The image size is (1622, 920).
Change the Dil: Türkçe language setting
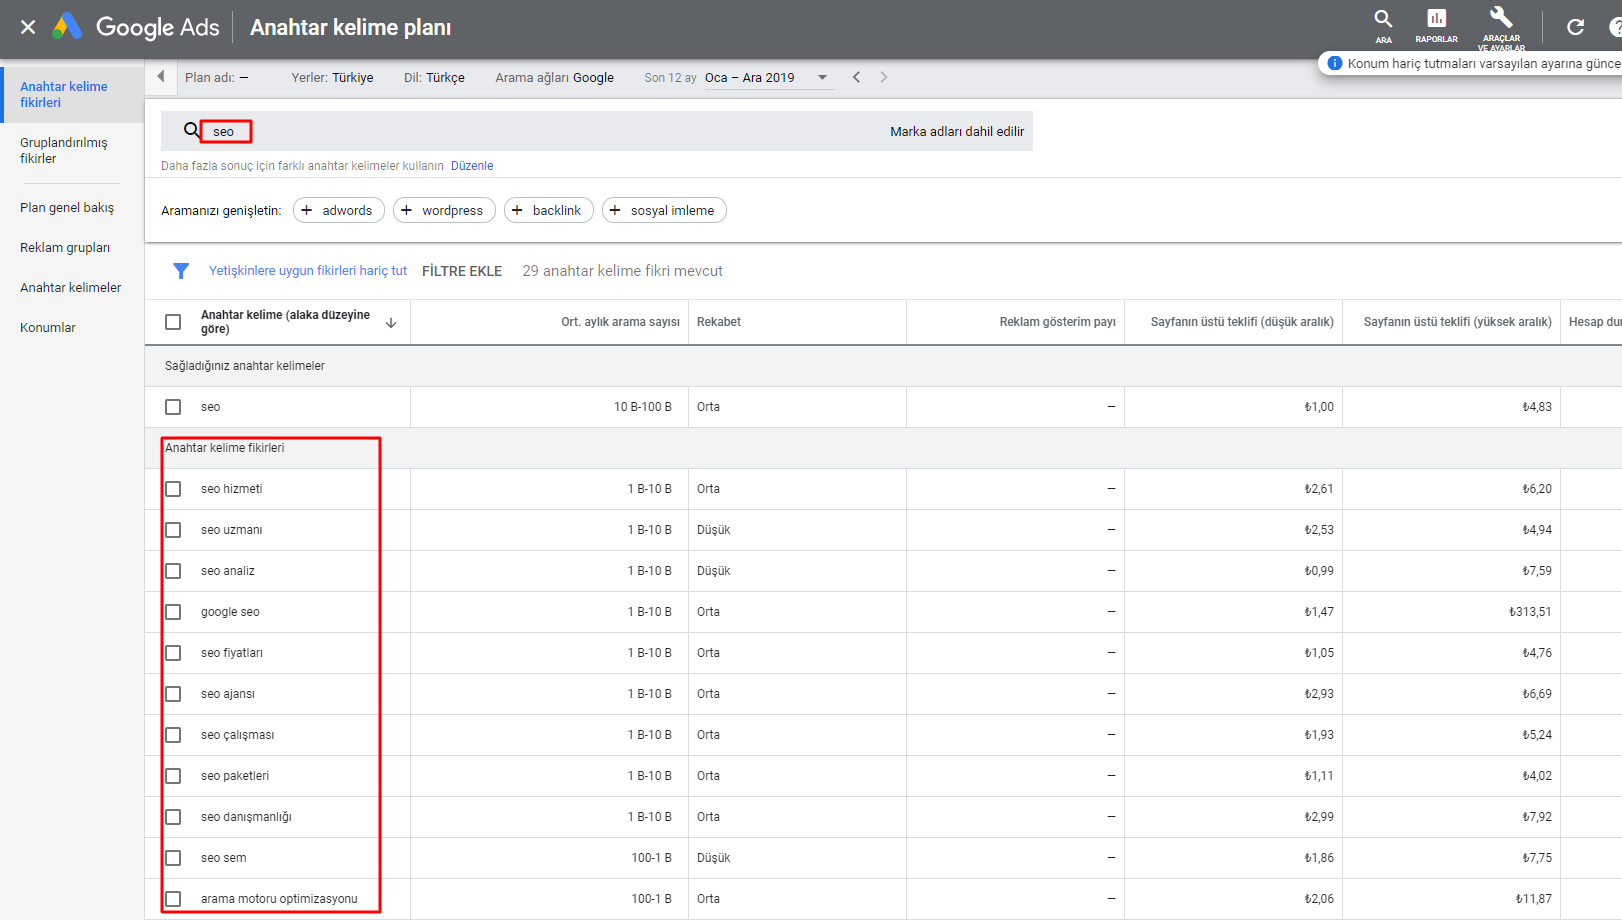434,77
